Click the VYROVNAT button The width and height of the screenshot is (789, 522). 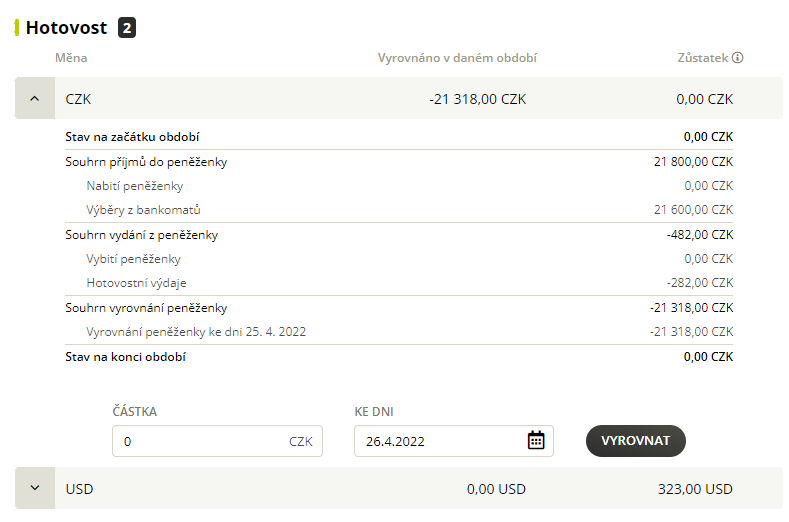tap(636, 441)
